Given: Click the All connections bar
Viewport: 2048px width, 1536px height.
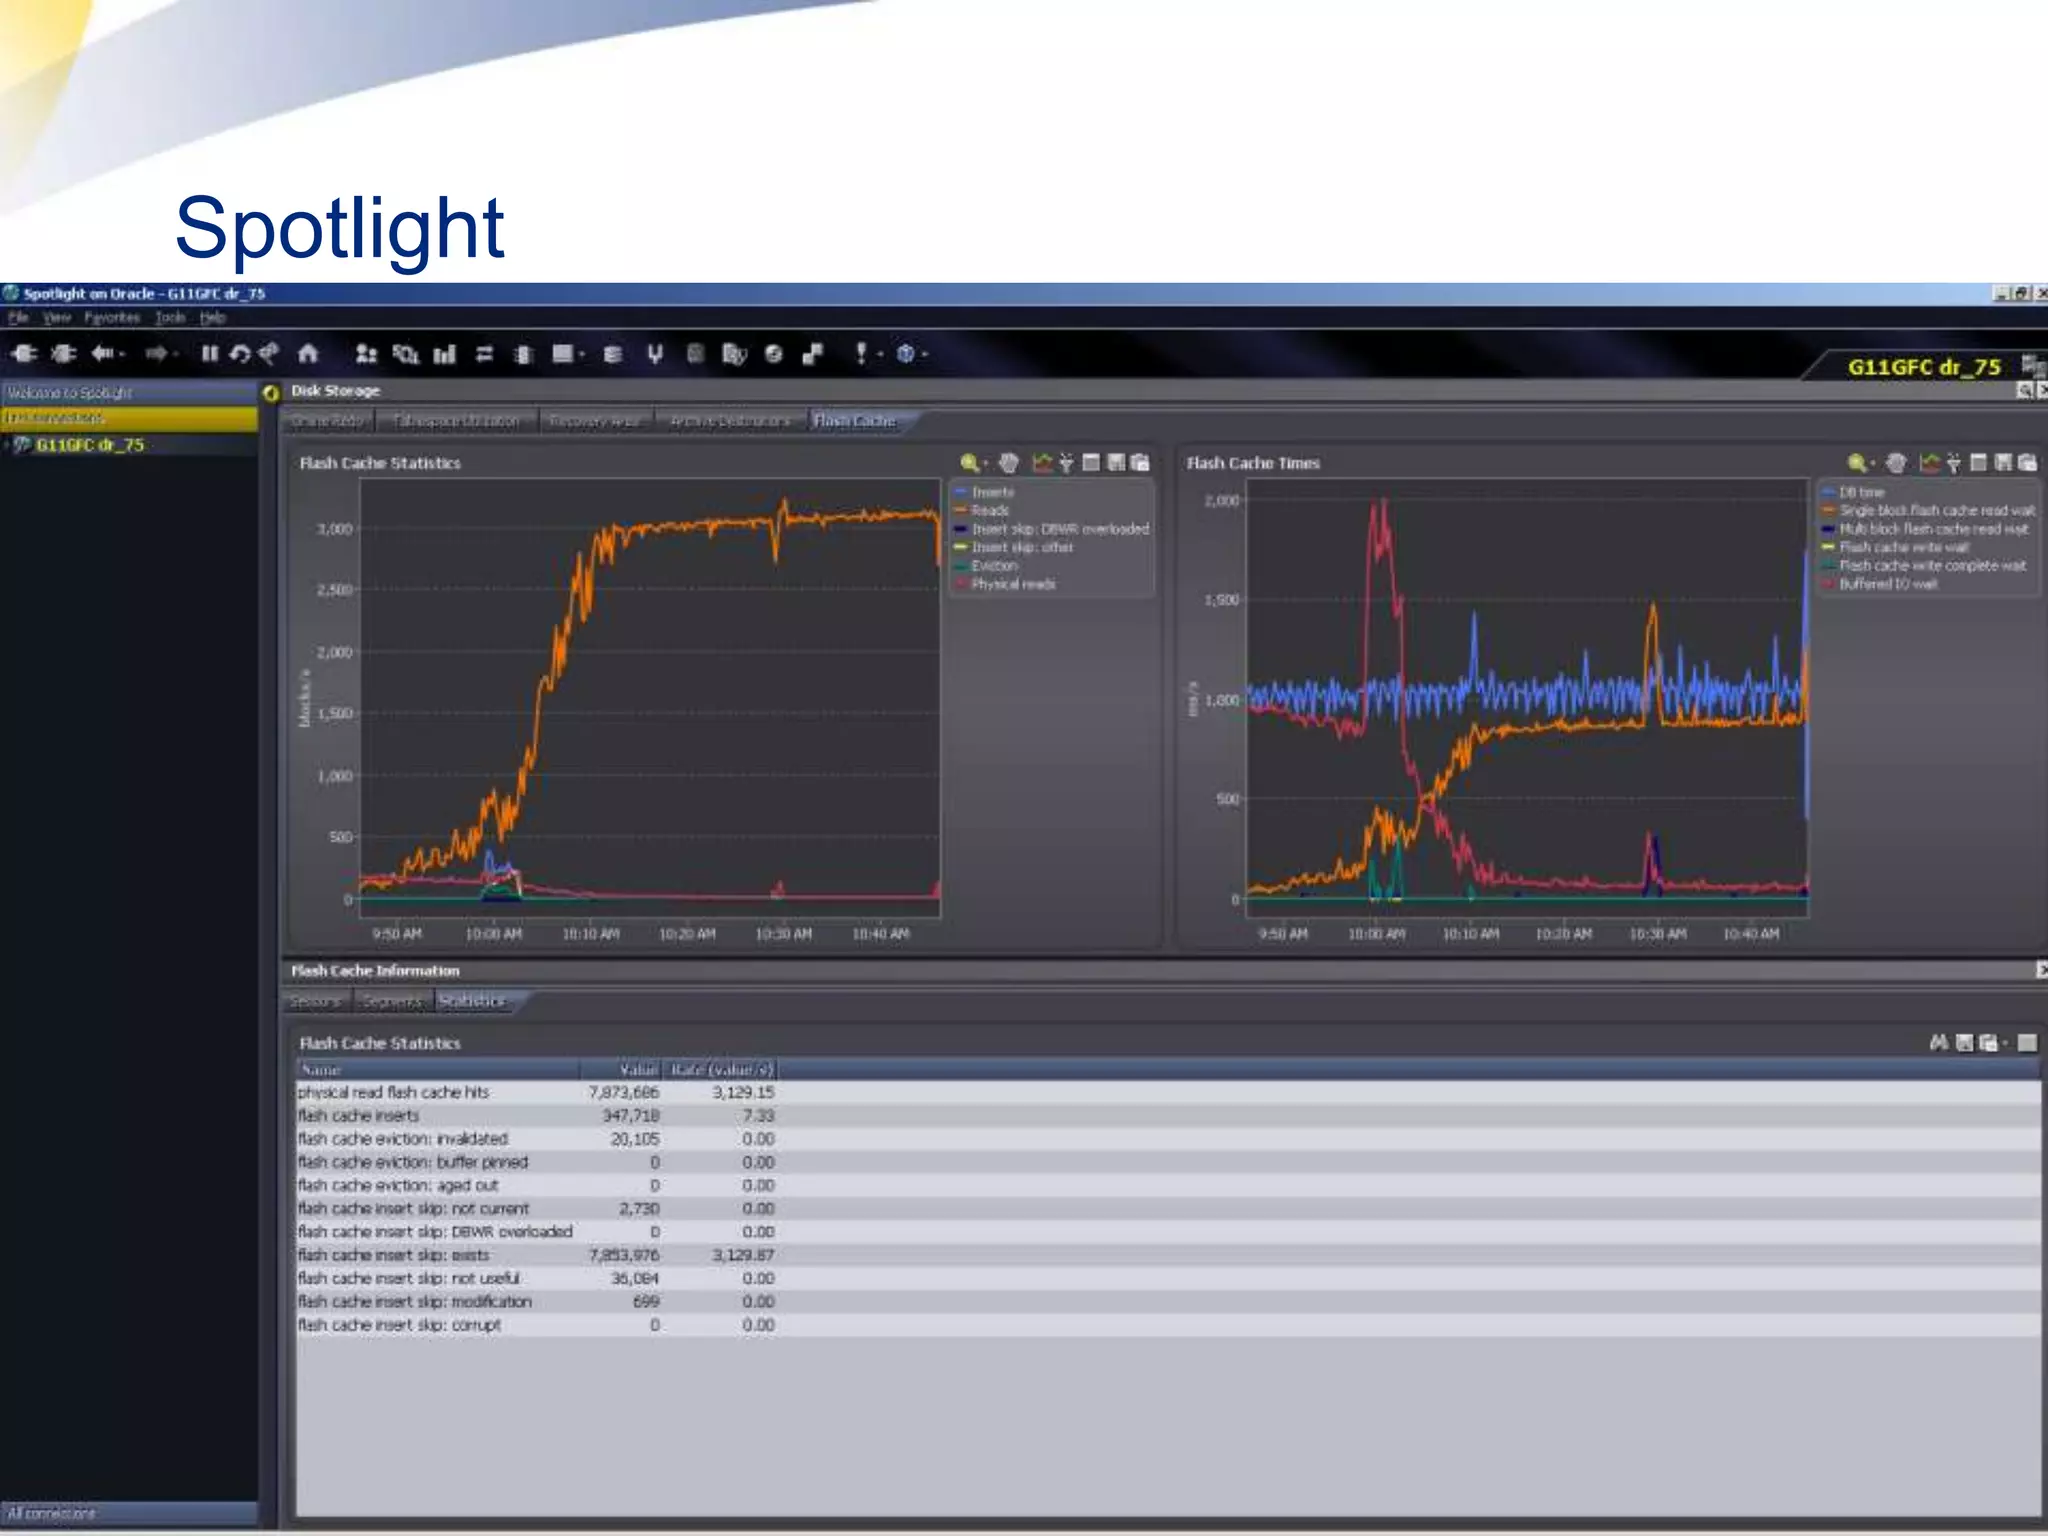Looking at the screenshot, I should click(x=128, y=1513).
